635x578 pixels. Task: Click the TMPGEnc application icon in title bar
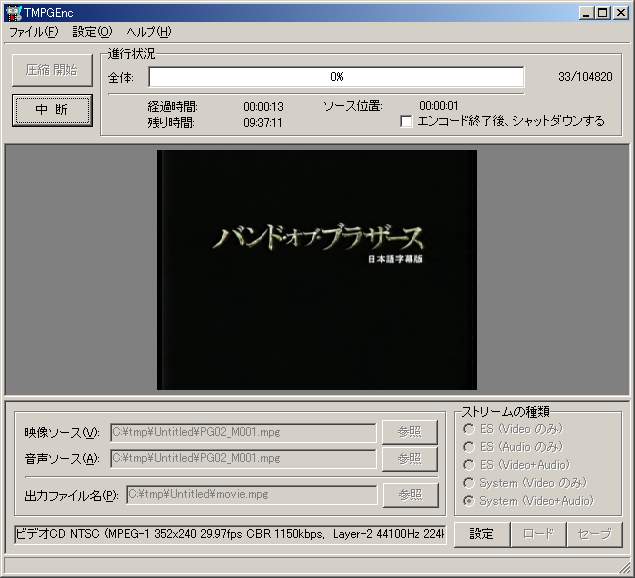(13, 13)
